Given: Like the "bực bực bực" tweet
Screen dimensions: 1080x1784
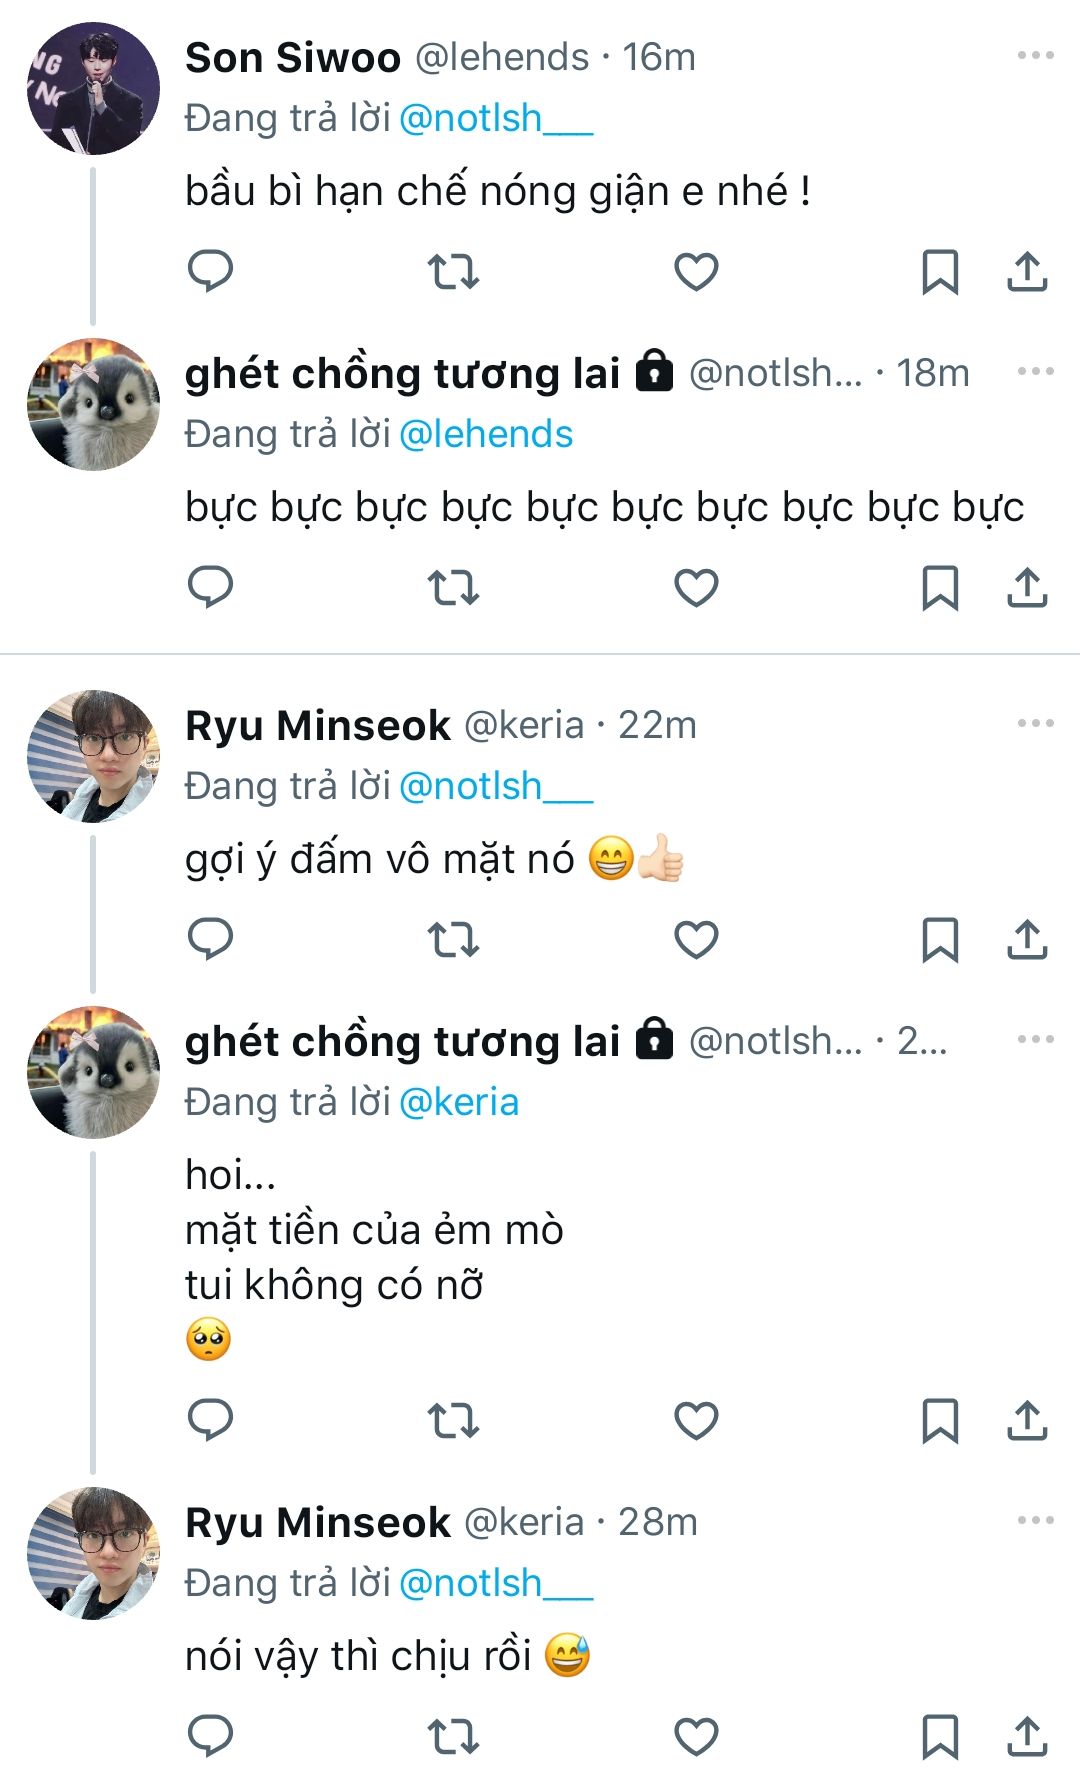Looking at the screenshot, I should click(696, 587).
